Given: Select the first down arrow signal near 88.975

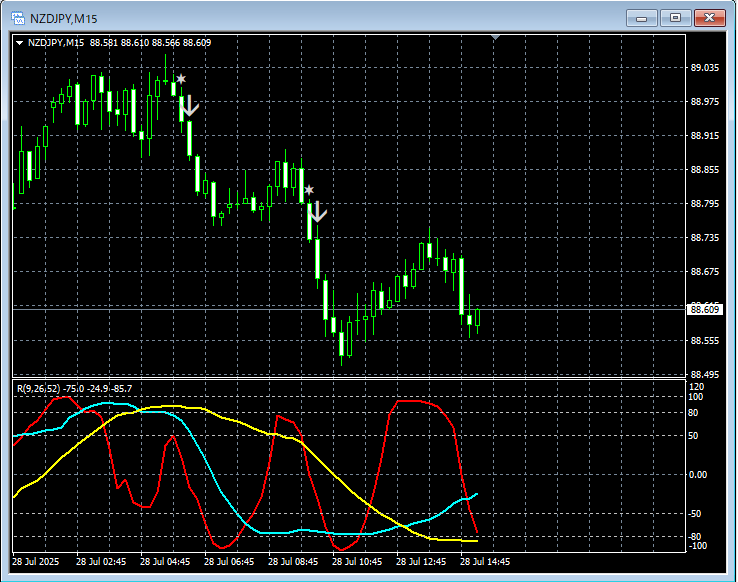Looking at the screenshot, I should point(189,105).
